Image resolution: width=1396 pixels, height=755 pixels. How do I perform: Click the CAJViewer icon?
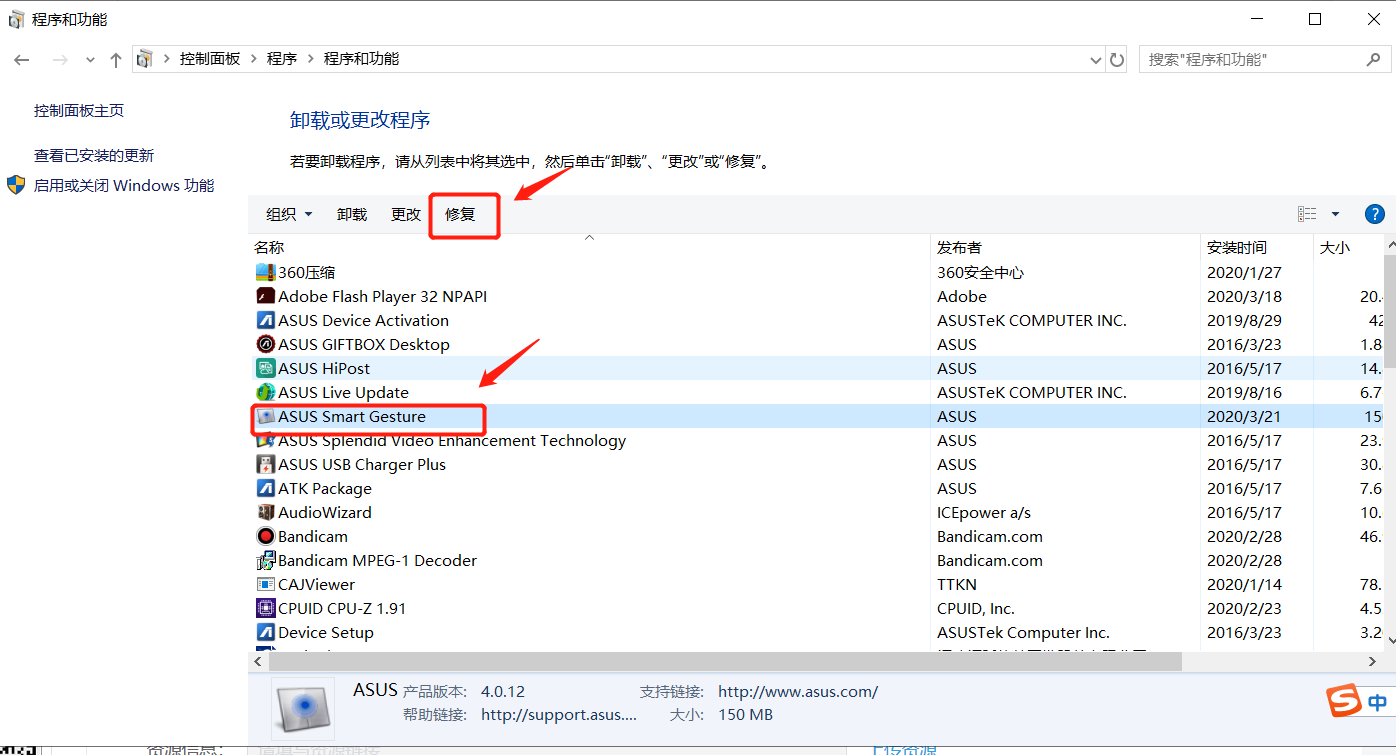tap(265, 584)
